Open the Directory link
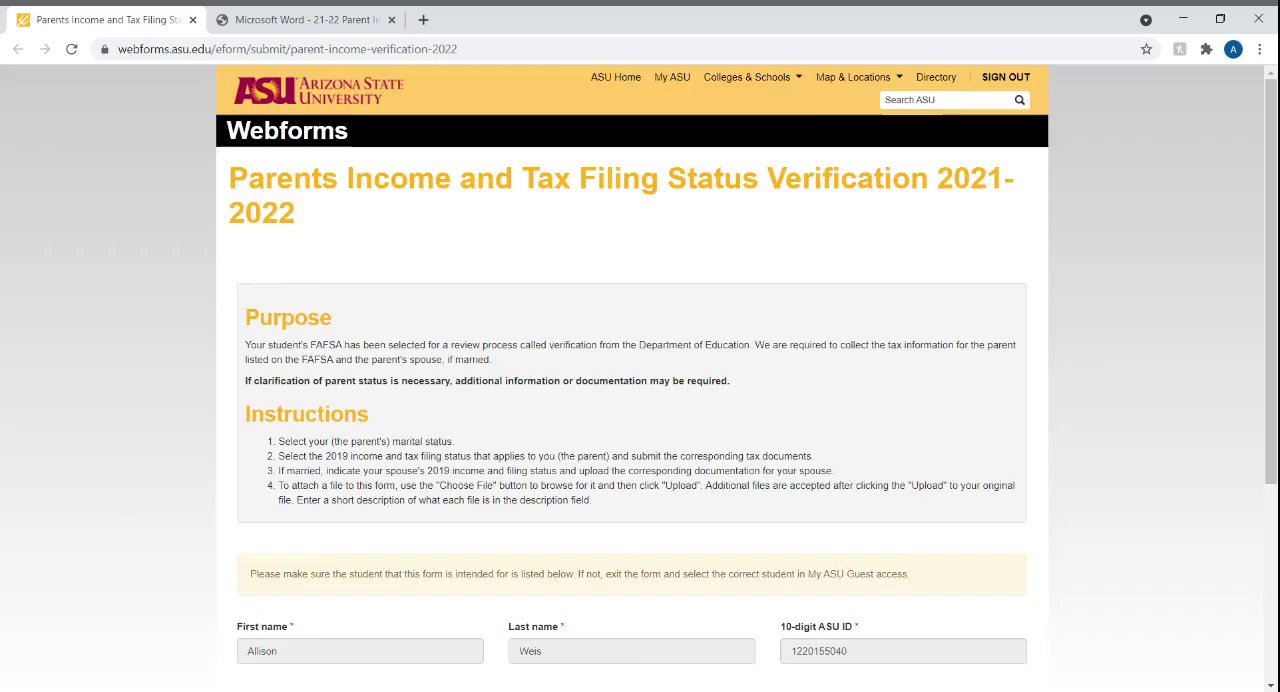1280x692 pixels. pos(936,77)
